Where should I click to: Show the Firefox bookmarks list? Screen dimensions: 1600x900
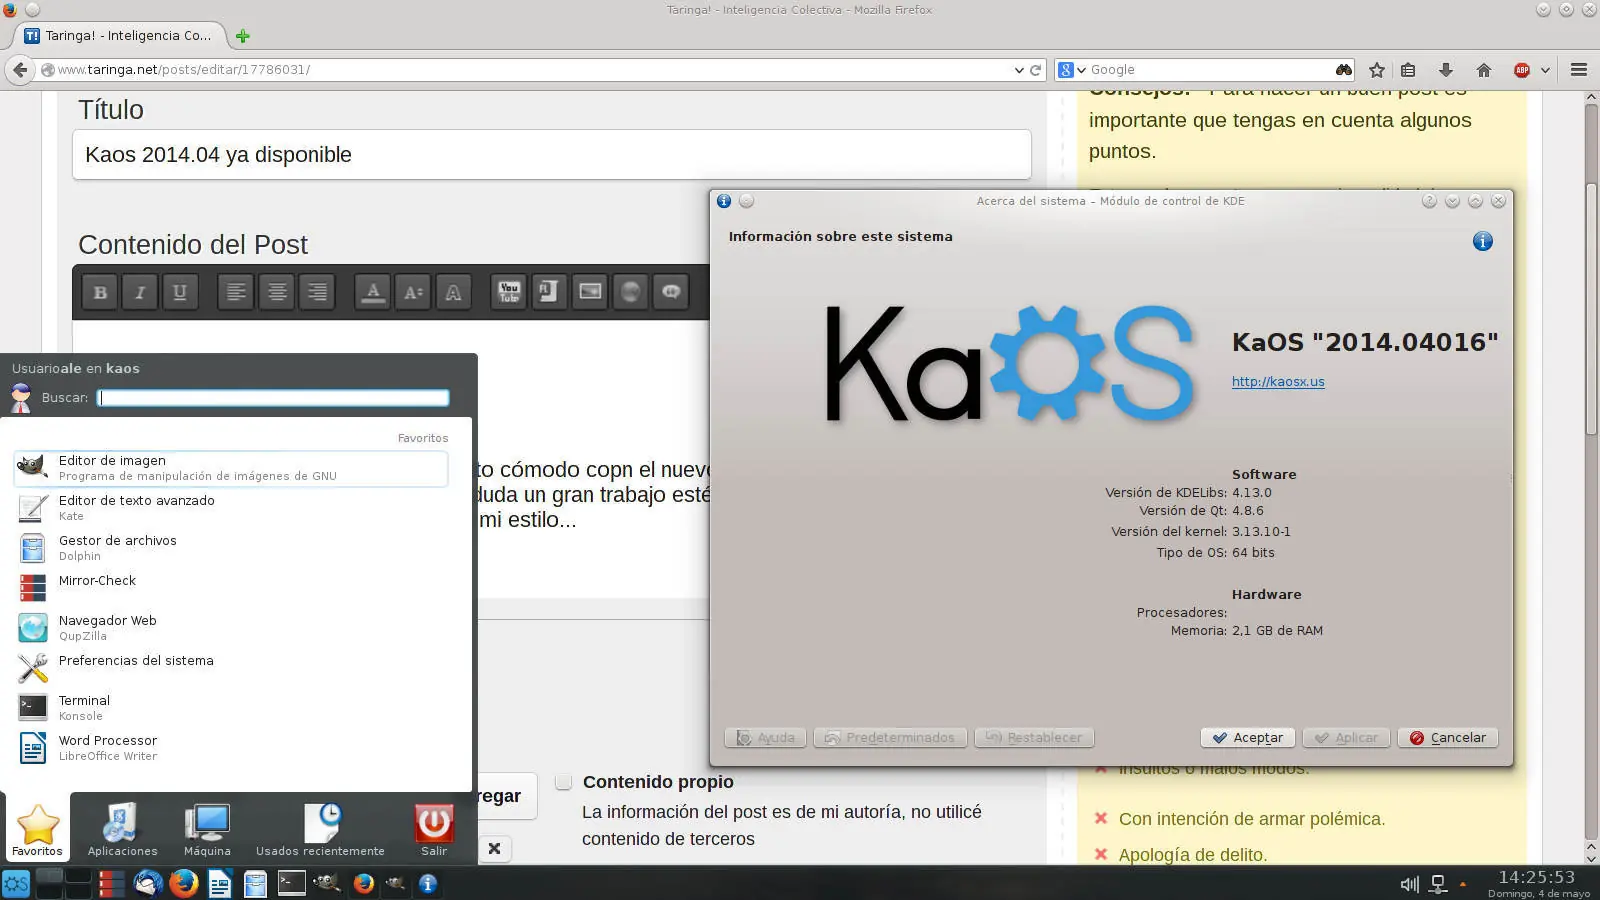[1408, 70]
